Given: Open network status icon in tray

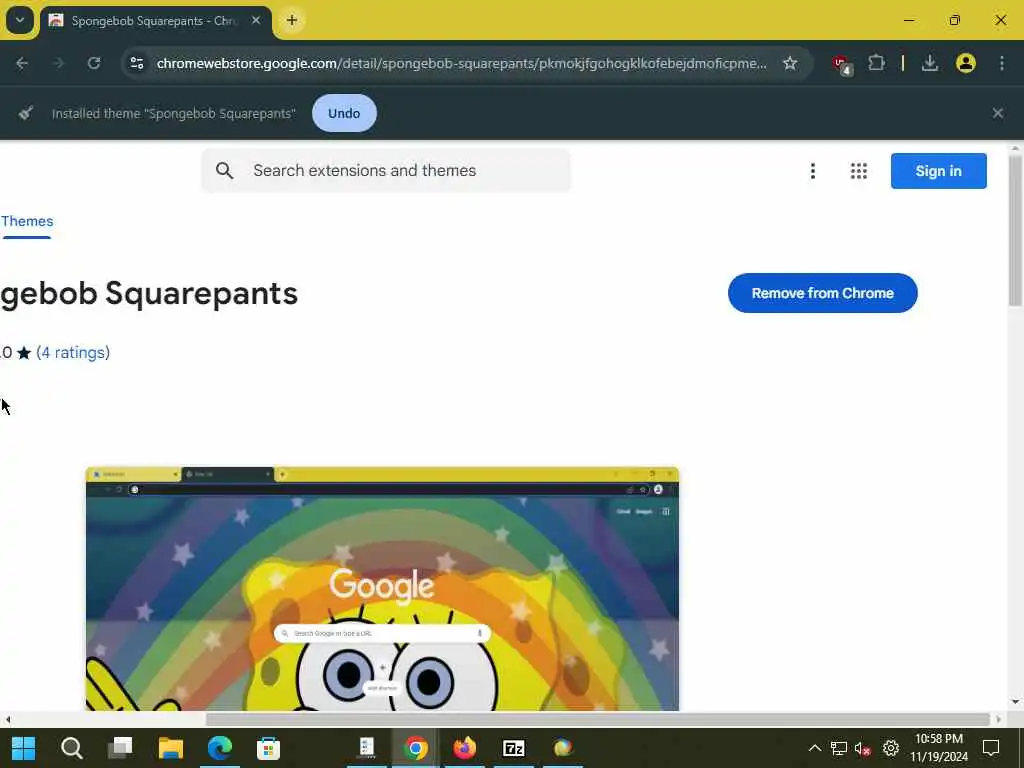Looking at the screenshot, I should click(x=839, y=748).
